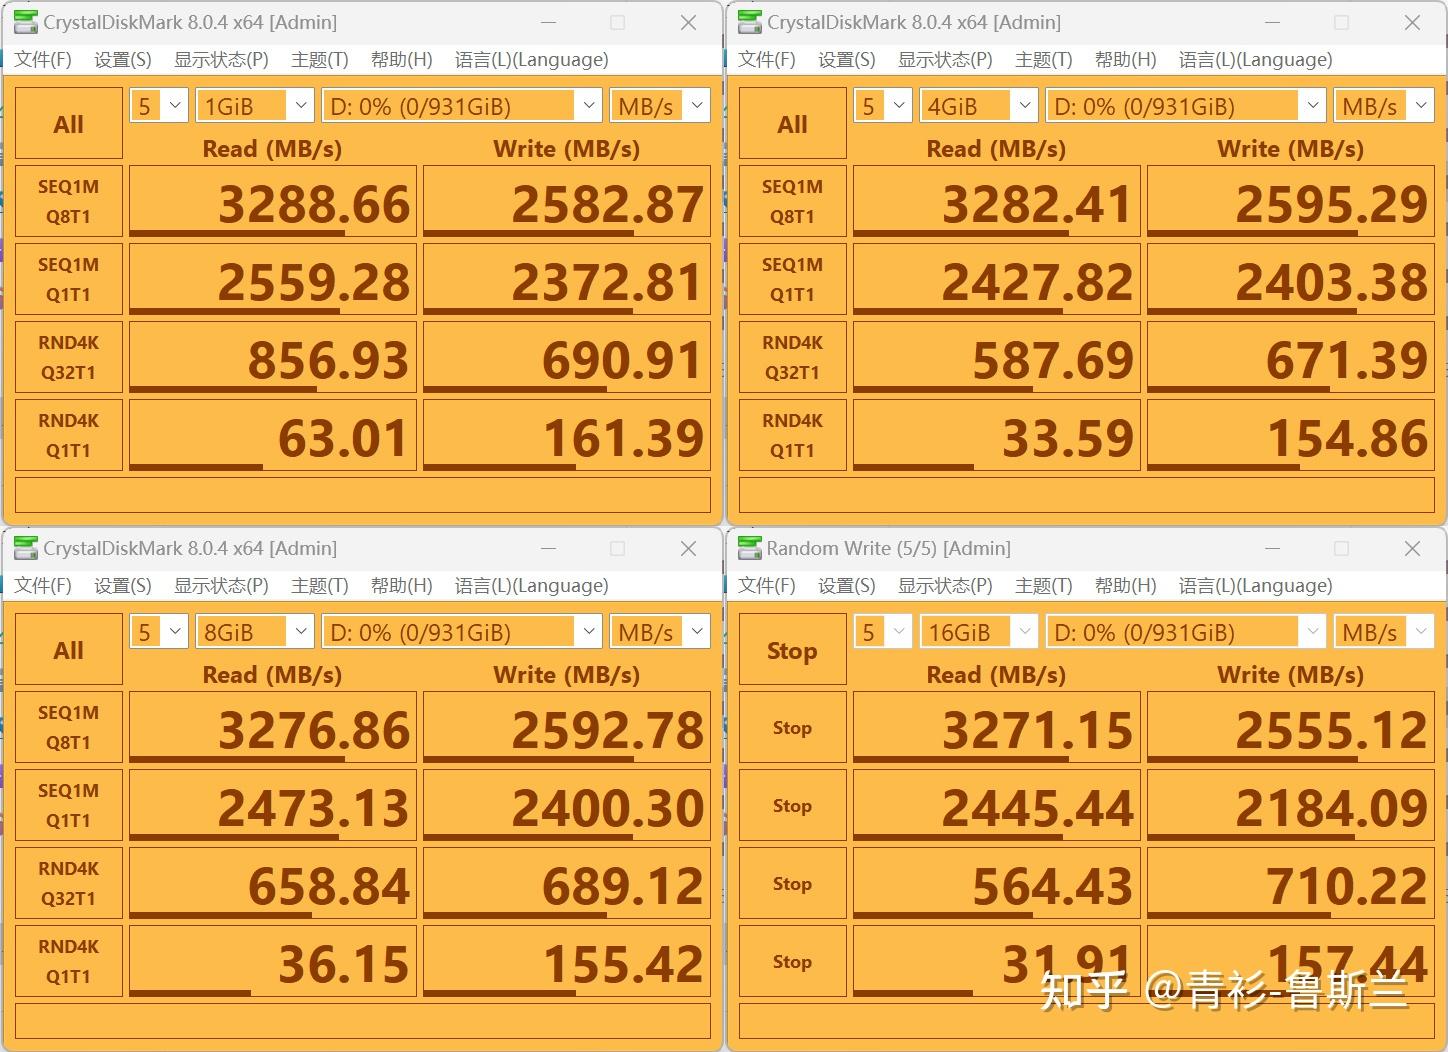Run All tests in the 1GiB window
This screenshot has height=1052, width=1448.
[69, 124]
